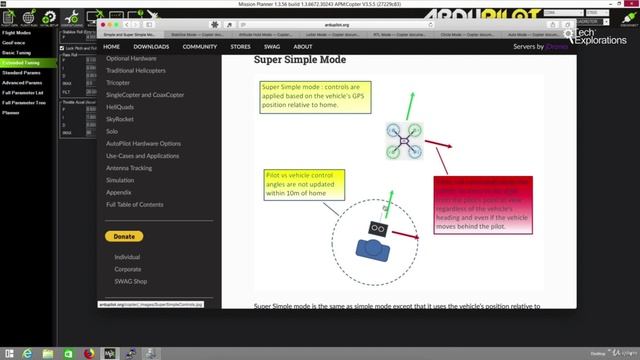Click HOME in site navigation
640x360 pixels.
pos(111,47)
